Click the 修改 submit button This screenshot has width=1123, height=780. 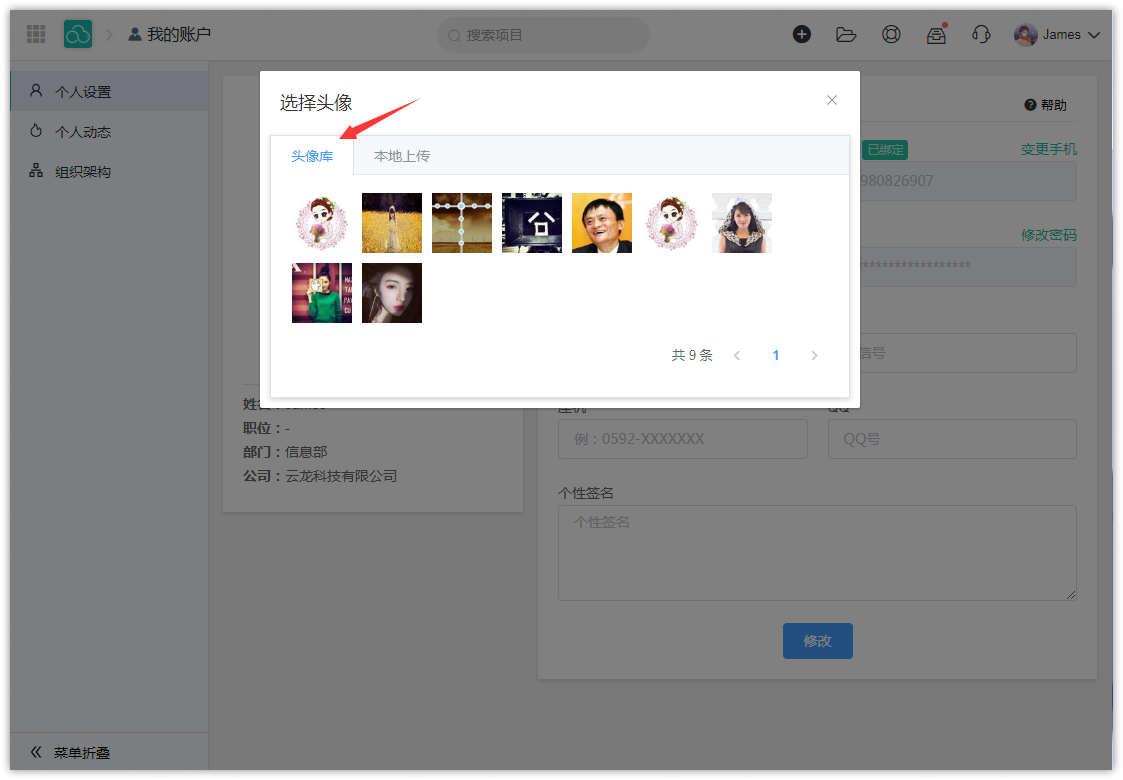[817, 641]
